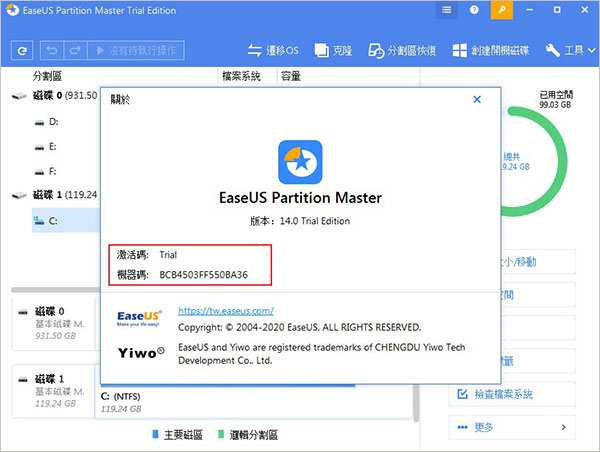Screen dimensions: 600x452
Task: Click the 主要磁區 blue legend swatch
Action: click(155, 434)
